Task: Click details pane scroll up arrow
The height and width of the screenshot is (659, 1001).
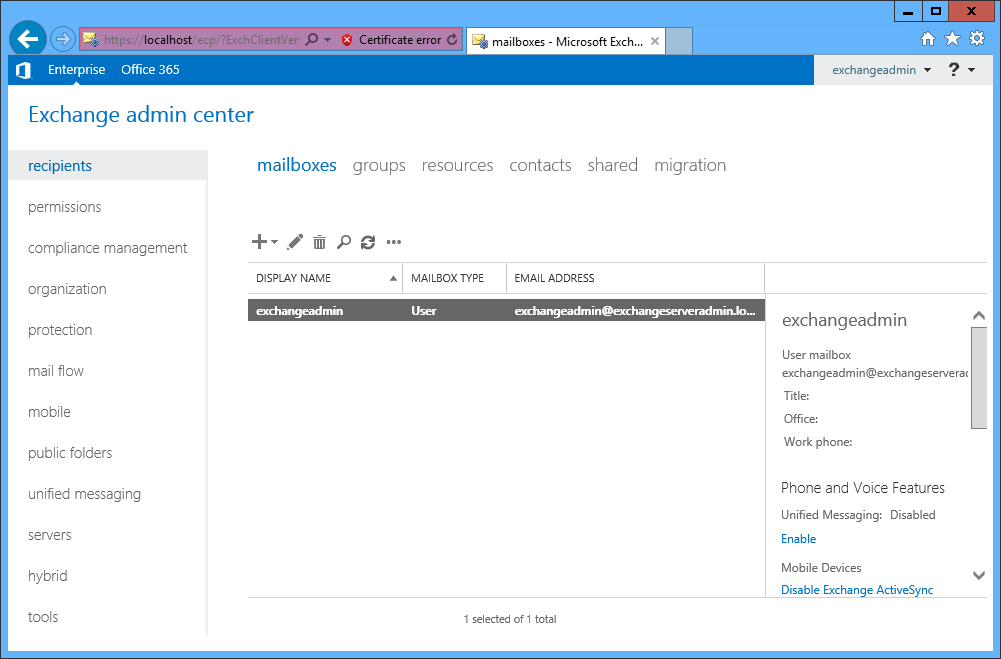Action: pyautogui.click(x=979, y=315)
